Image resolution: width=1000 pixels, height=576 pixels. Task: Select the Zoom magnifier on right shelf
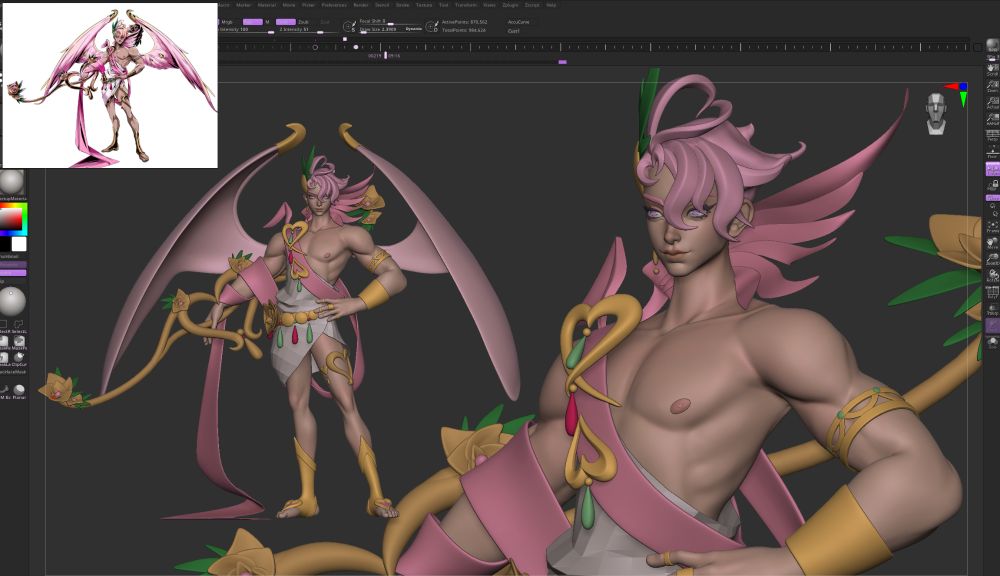coord(992,85)
